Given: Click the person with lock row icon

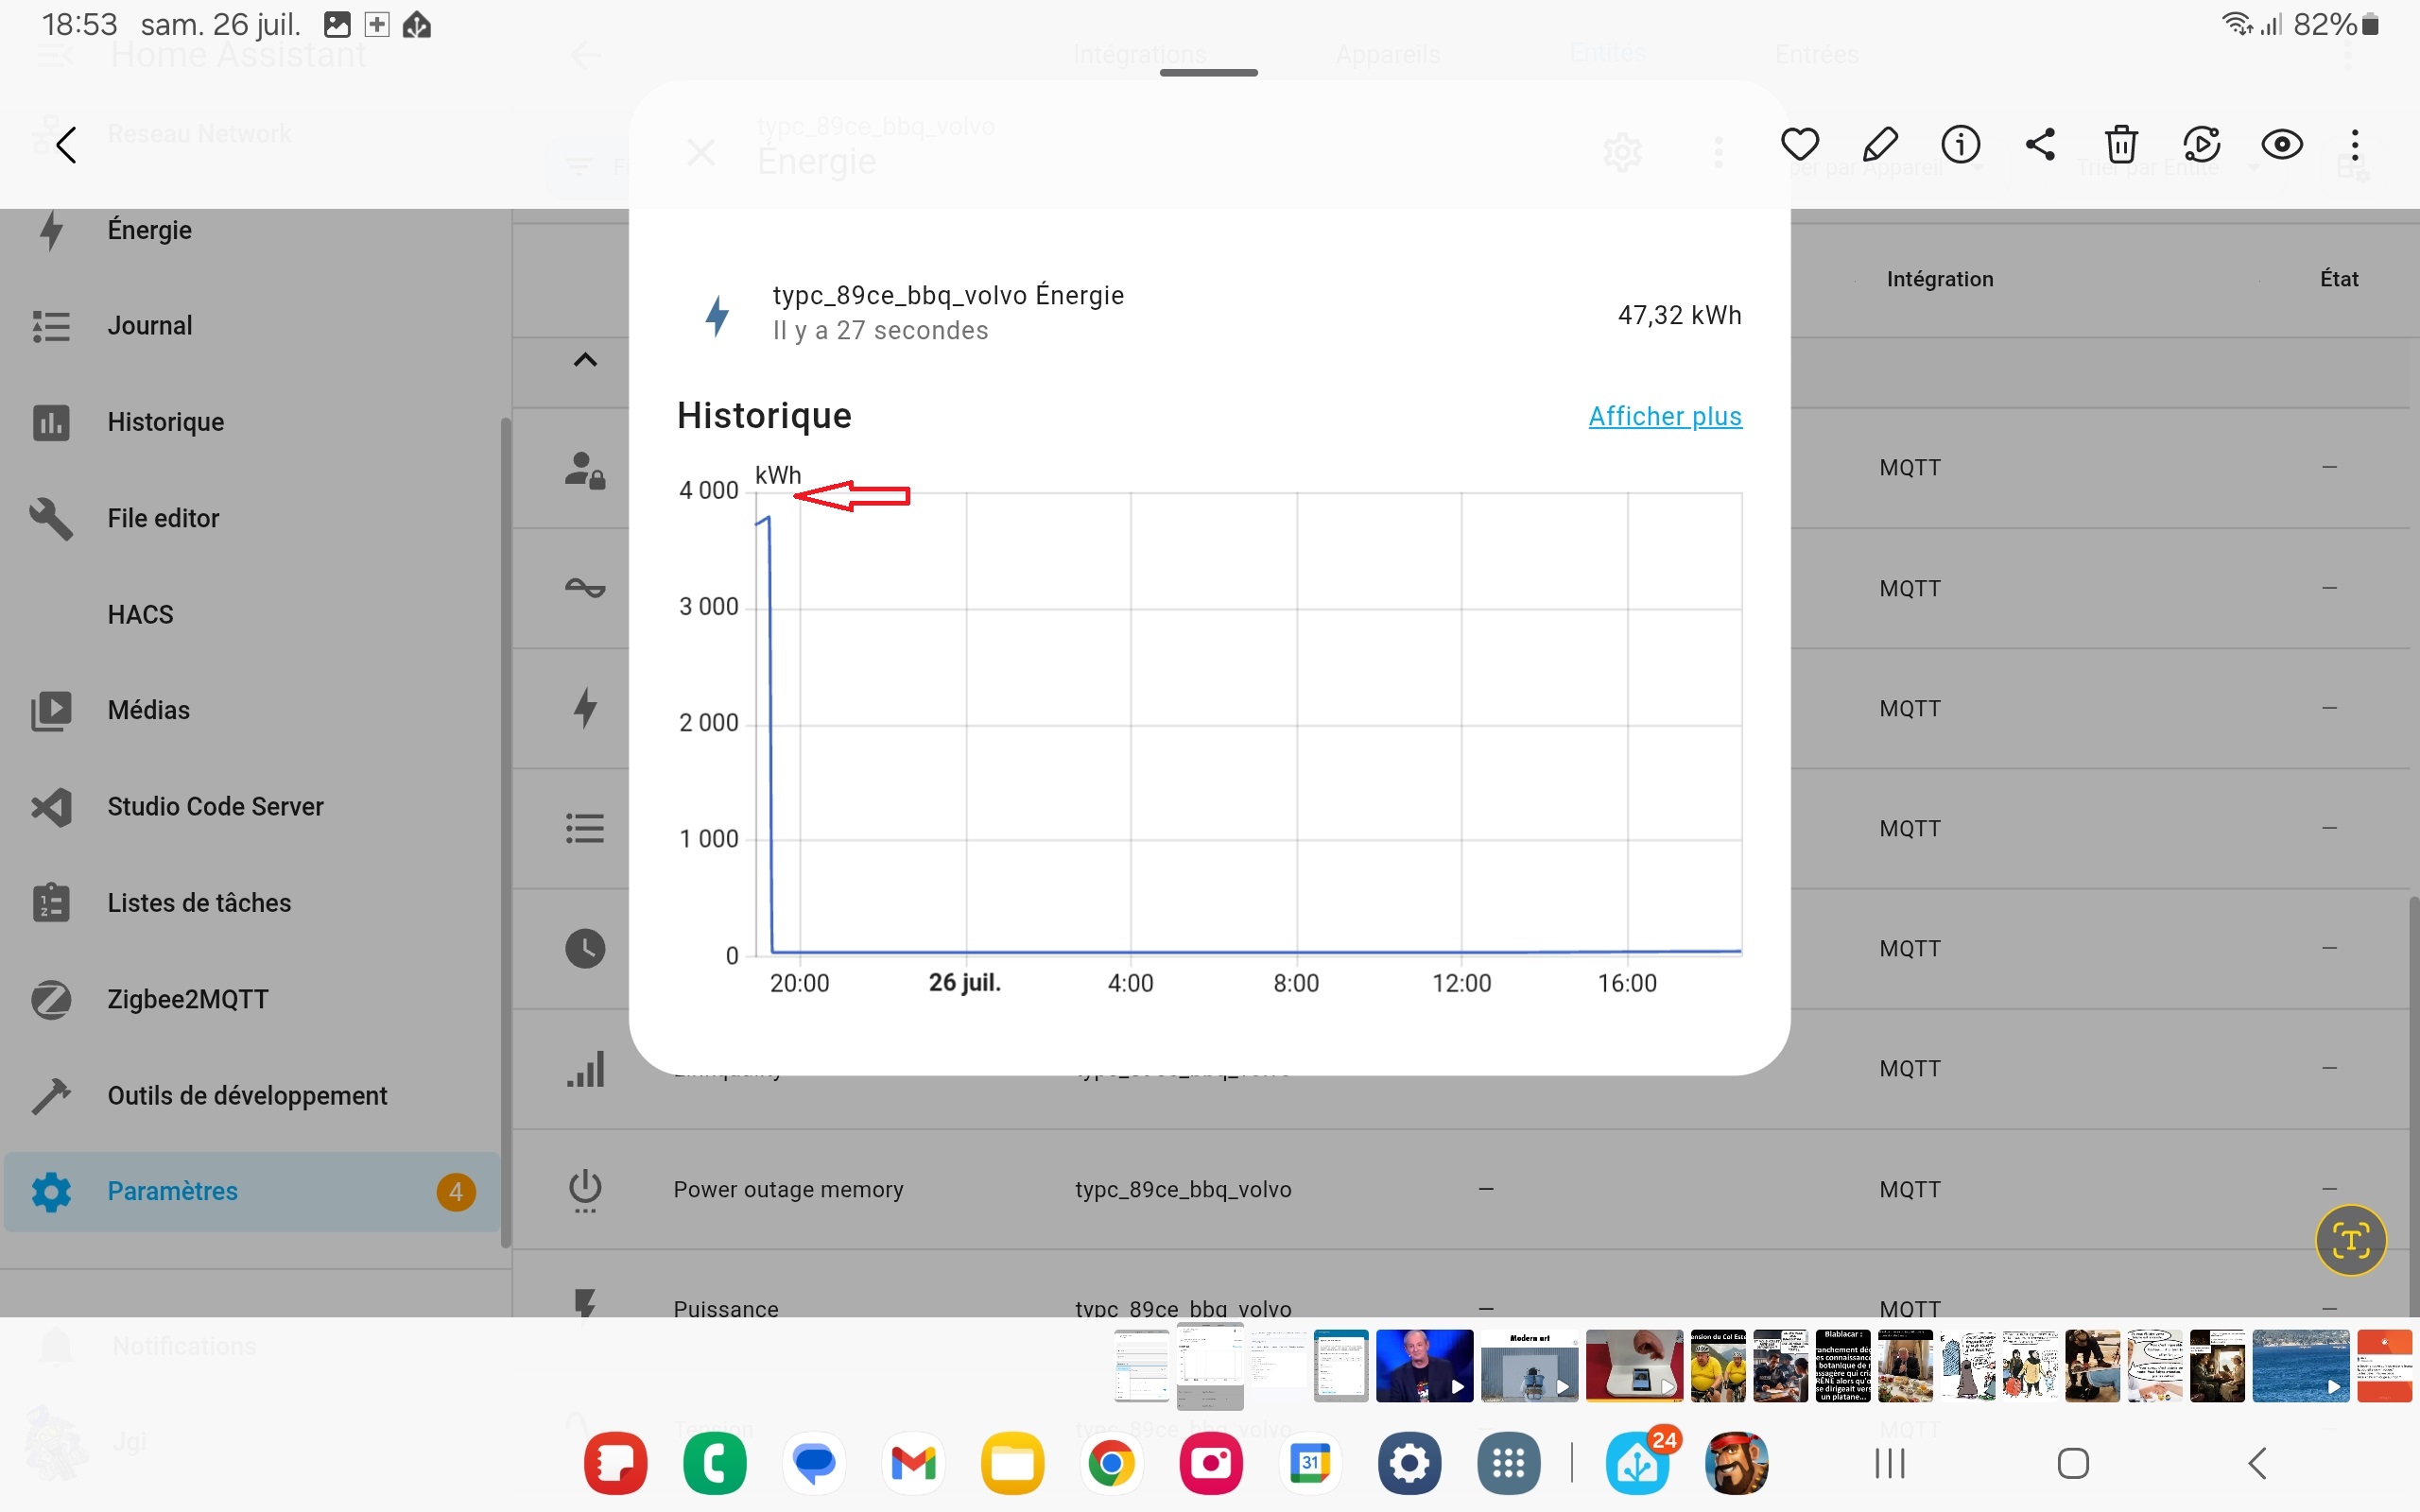Looking at the screenshot, I should (585, 469).
